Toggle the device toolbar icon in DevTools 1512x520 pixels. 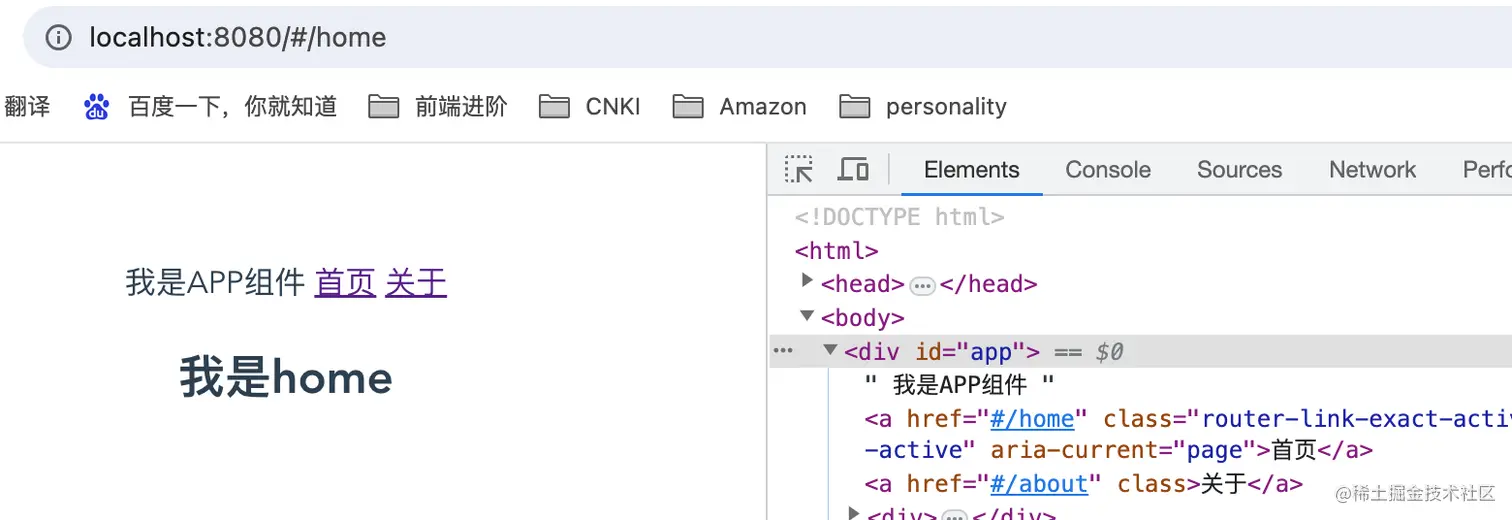[853, 169]
